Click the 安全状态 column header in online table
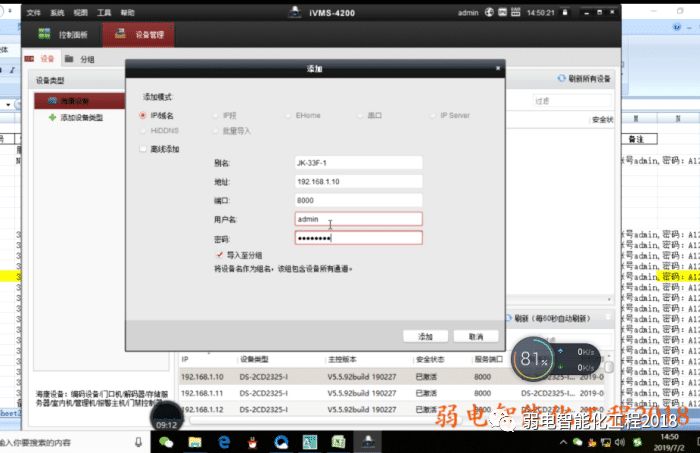The width and height of the screenshot is (700, 453). coord(430,359)
